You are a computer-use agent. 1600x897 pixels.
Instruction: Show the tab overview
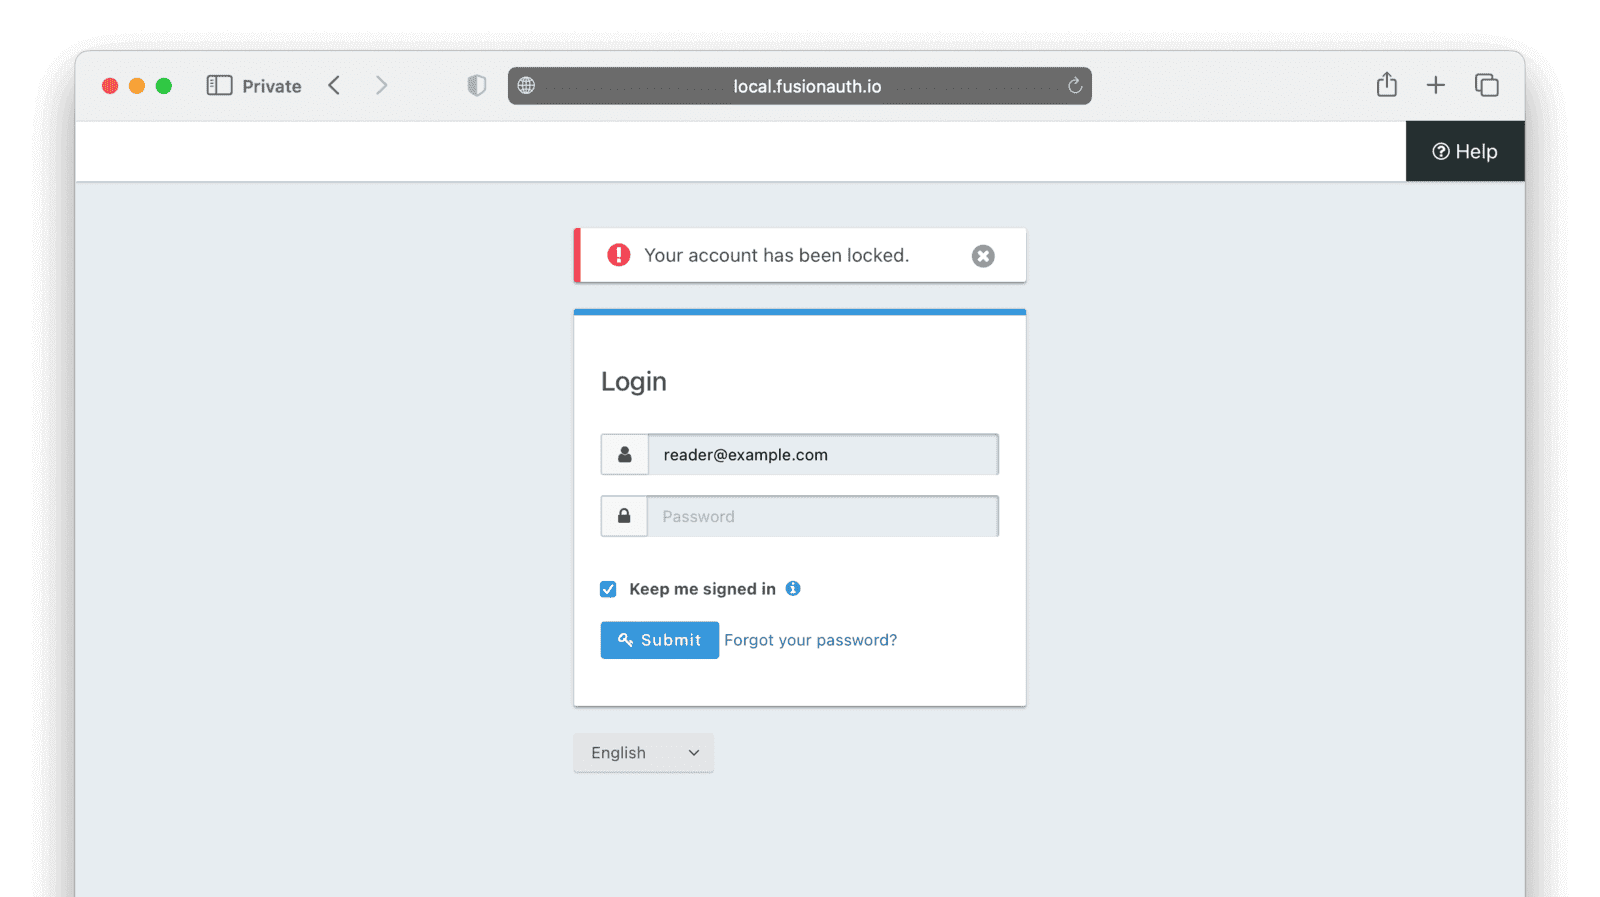pos(1486,85)
